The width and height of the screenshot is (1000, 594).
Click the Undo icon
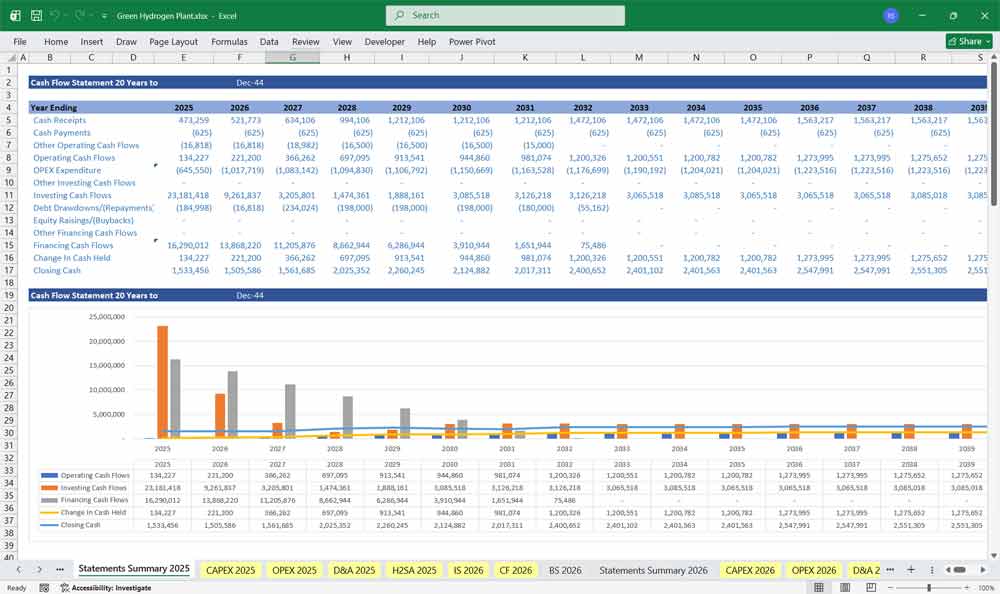(54, 15)
